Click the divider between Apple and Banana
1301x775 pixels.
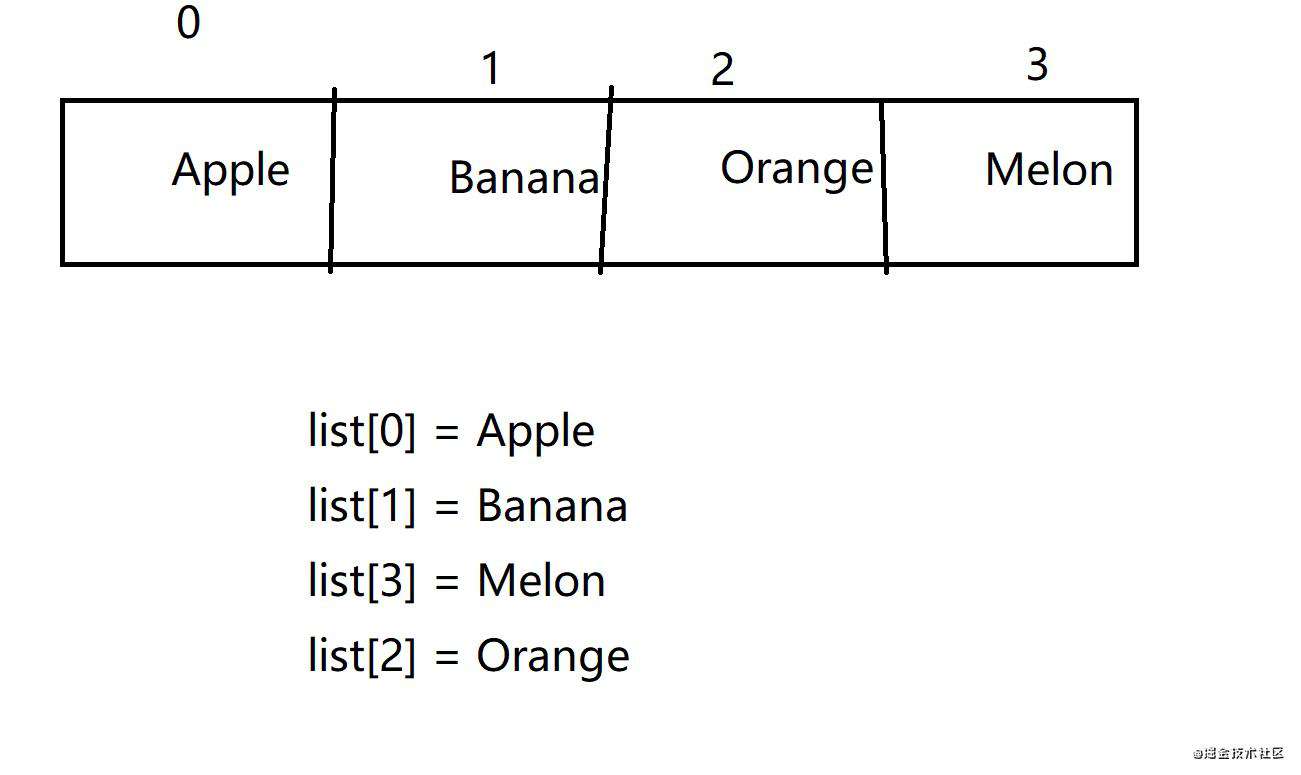pyautogui.click(x=332, y=180)
